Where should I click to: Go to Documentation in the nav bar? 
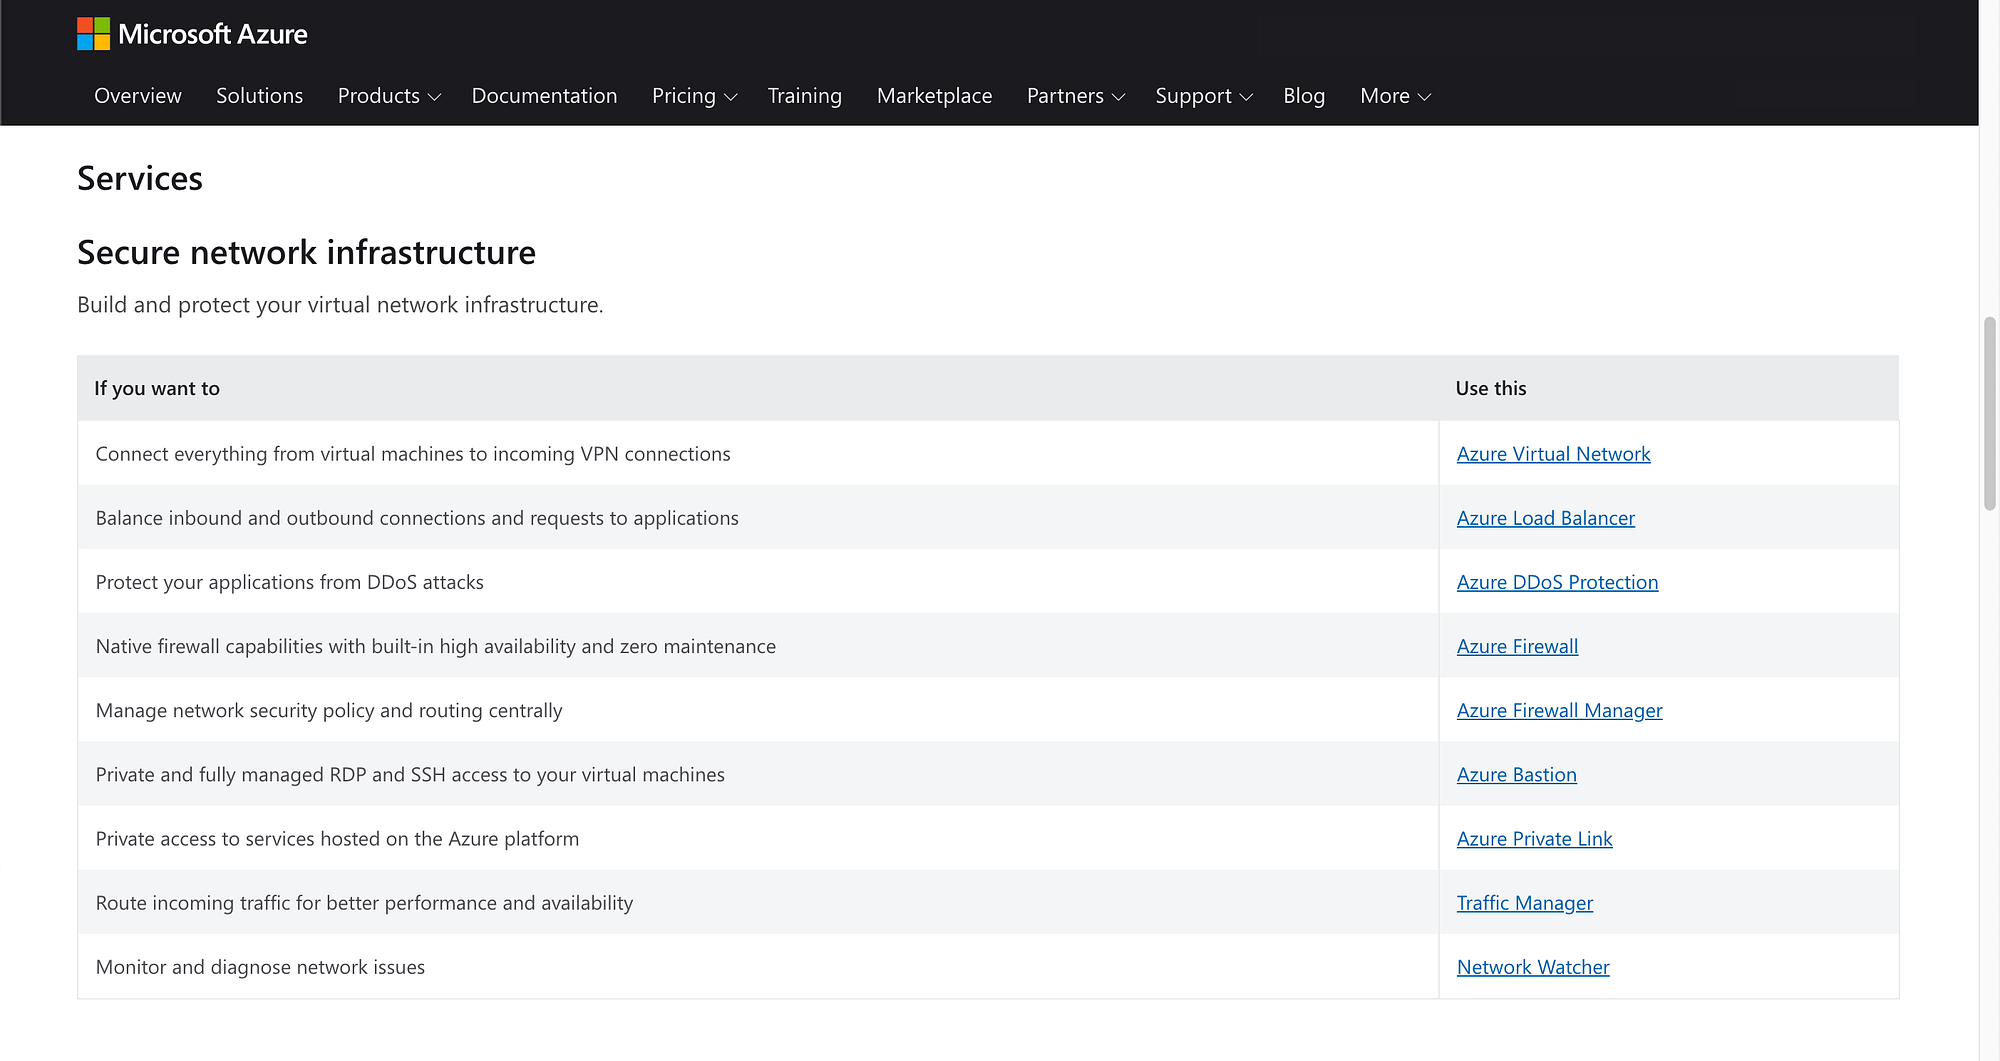tap(544, 96)
